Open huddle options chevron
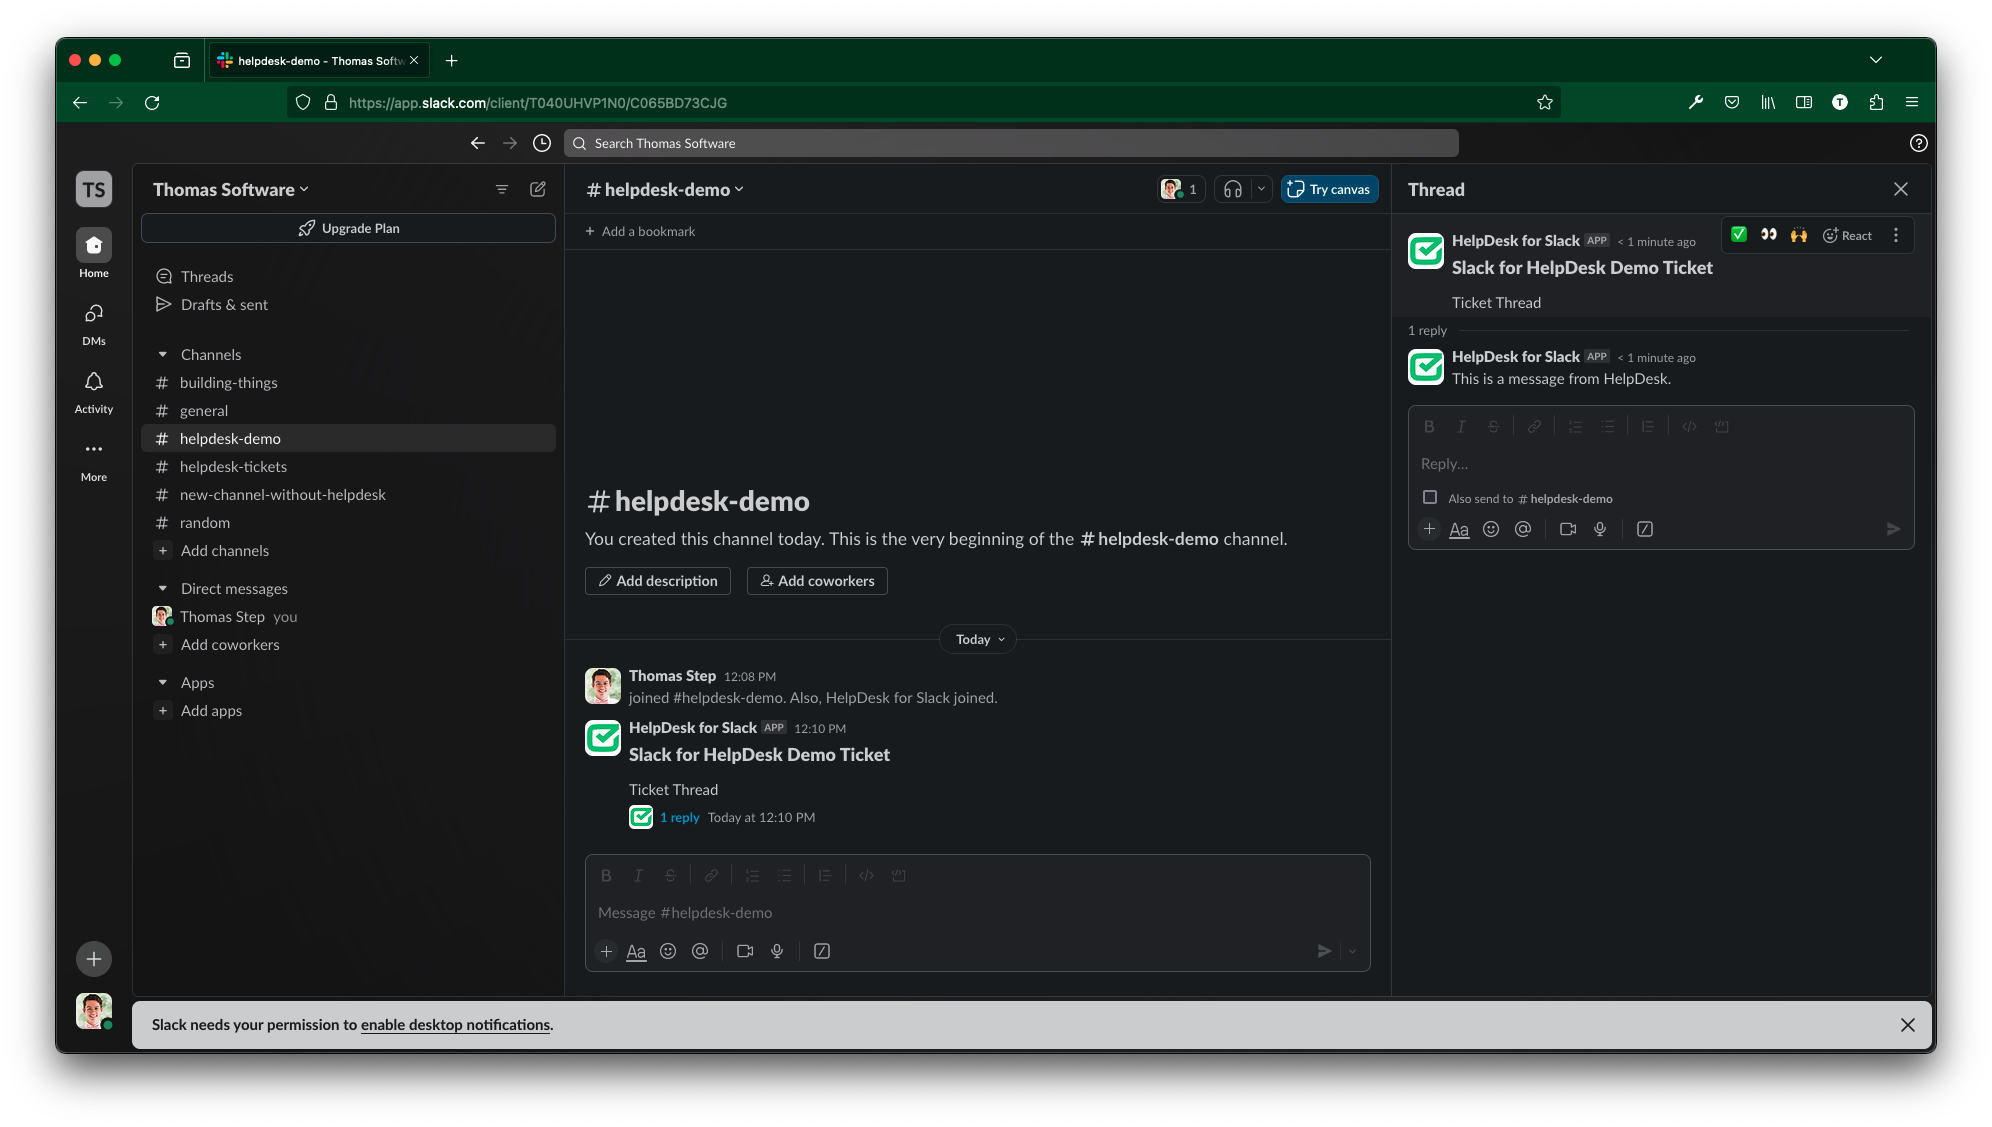The width and height of the screenshot is (1992, 1127). pyautogui.click(x=1261, y=189)
